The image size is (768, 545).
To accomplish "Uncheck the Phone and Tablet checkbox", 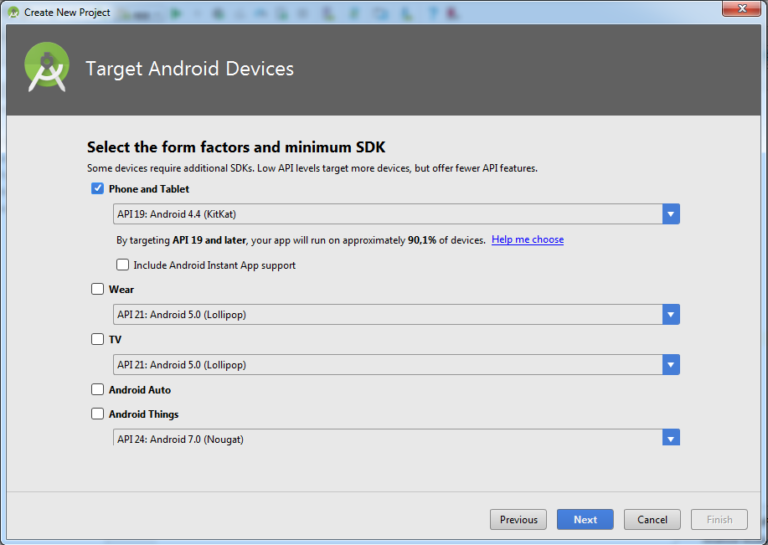I will (x=97, y=189).
